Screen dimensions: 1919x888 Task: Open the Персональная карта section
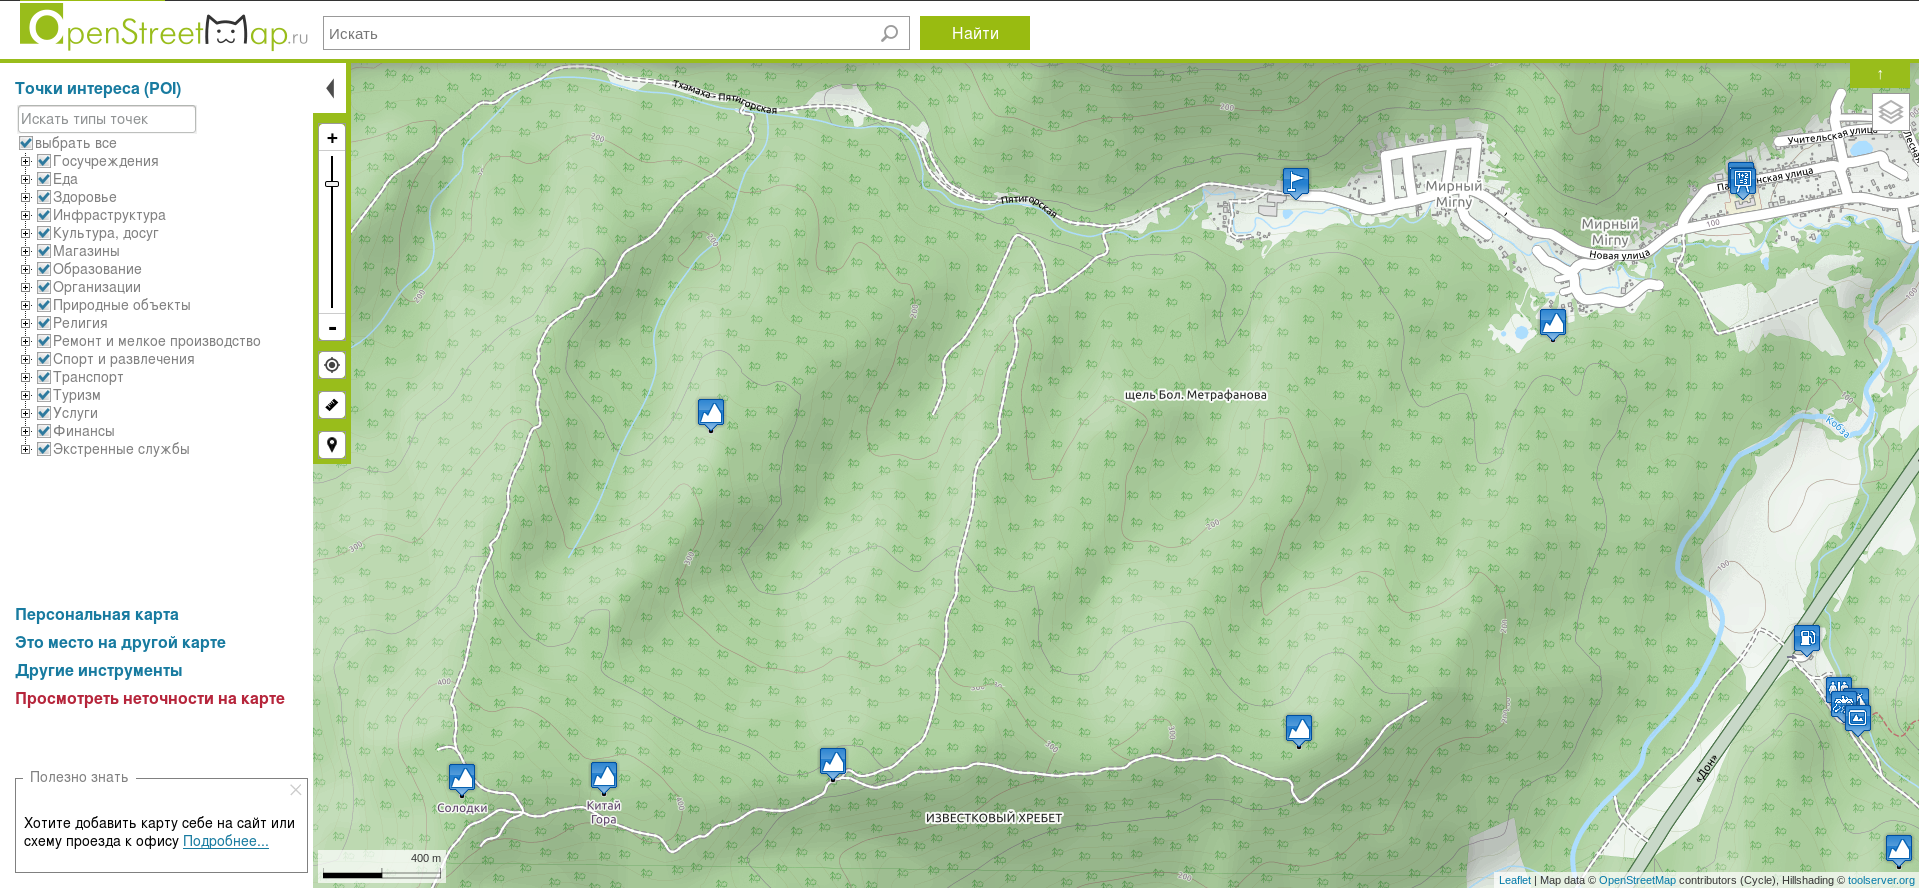tap(97, 615)
